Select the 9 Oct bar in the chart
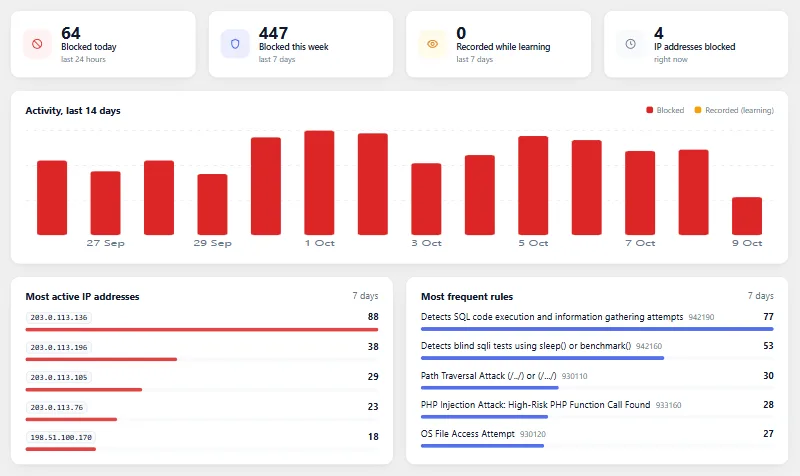This screenshot has height=476, width=800. tap(747, 216)
